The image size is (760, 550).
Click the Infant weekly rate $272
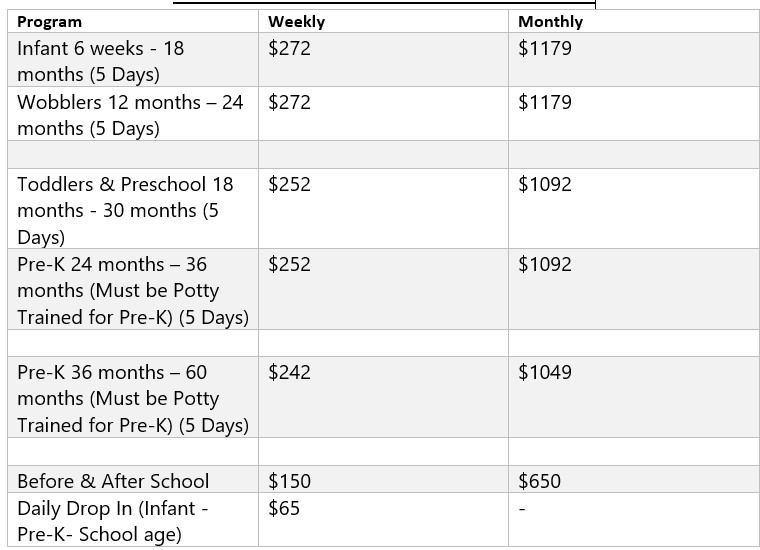pyautogui.click(x=289, y=48)
